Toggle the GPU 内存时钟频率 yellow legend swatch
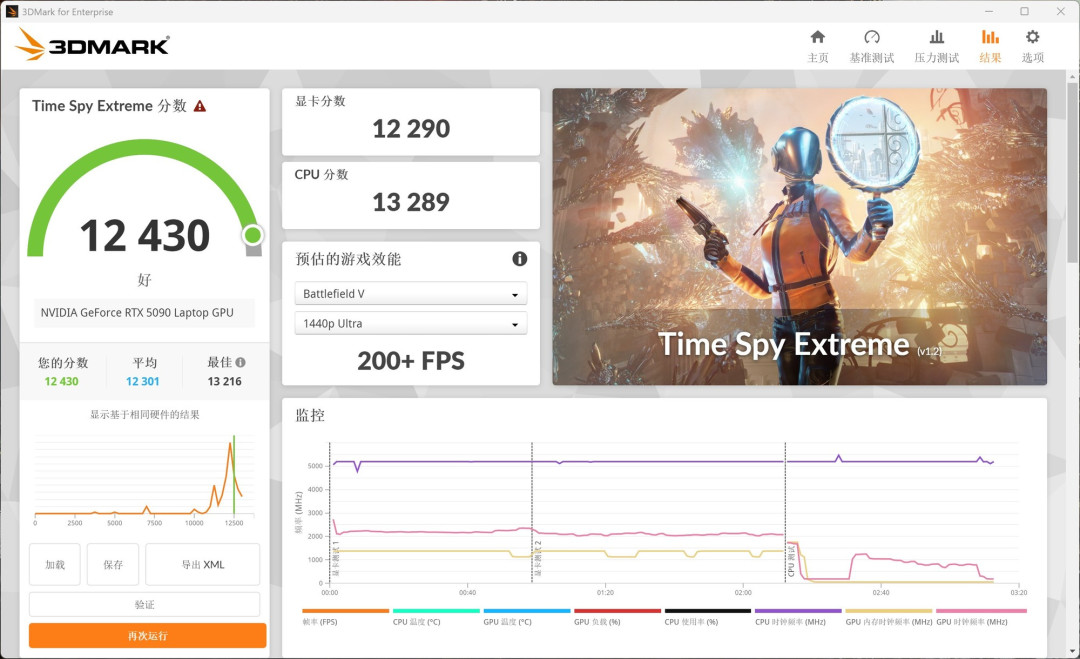The width and height of the screenshot is (1080, 659). click(x=889, y=611)
